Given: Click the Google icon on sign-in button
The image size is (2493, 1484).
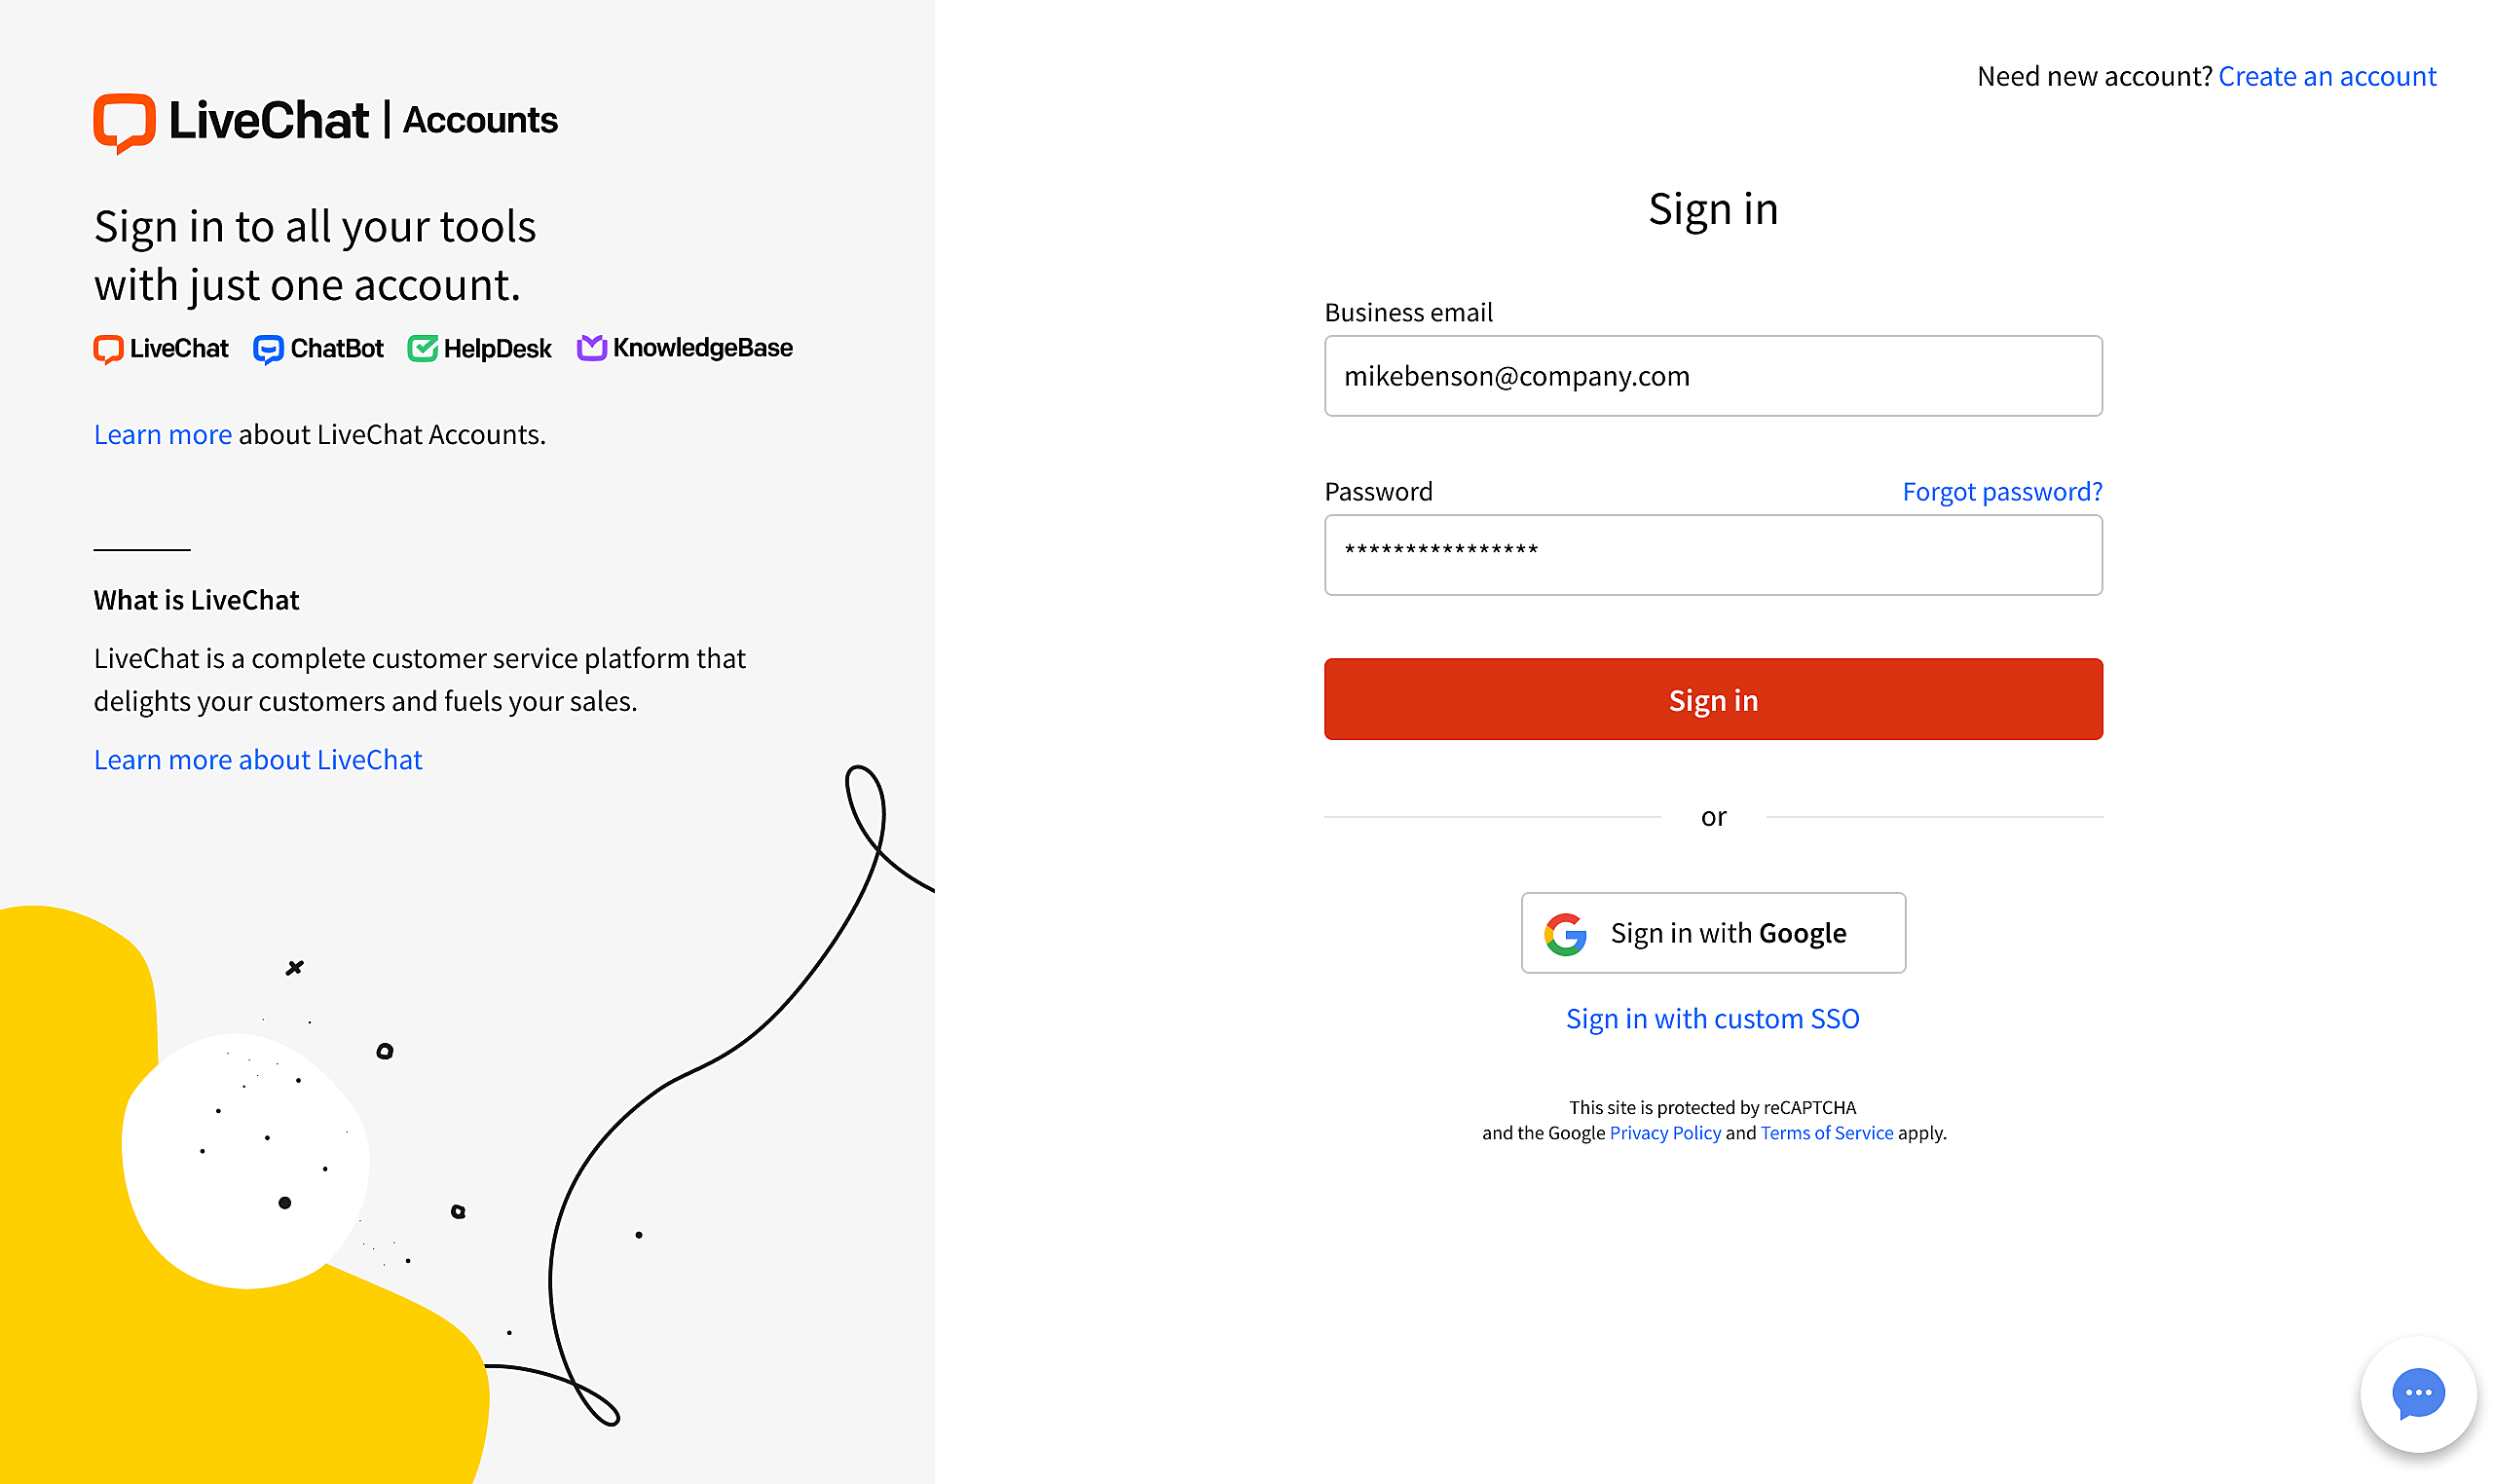Looking at the screenshot, I should pos(1564,933).
